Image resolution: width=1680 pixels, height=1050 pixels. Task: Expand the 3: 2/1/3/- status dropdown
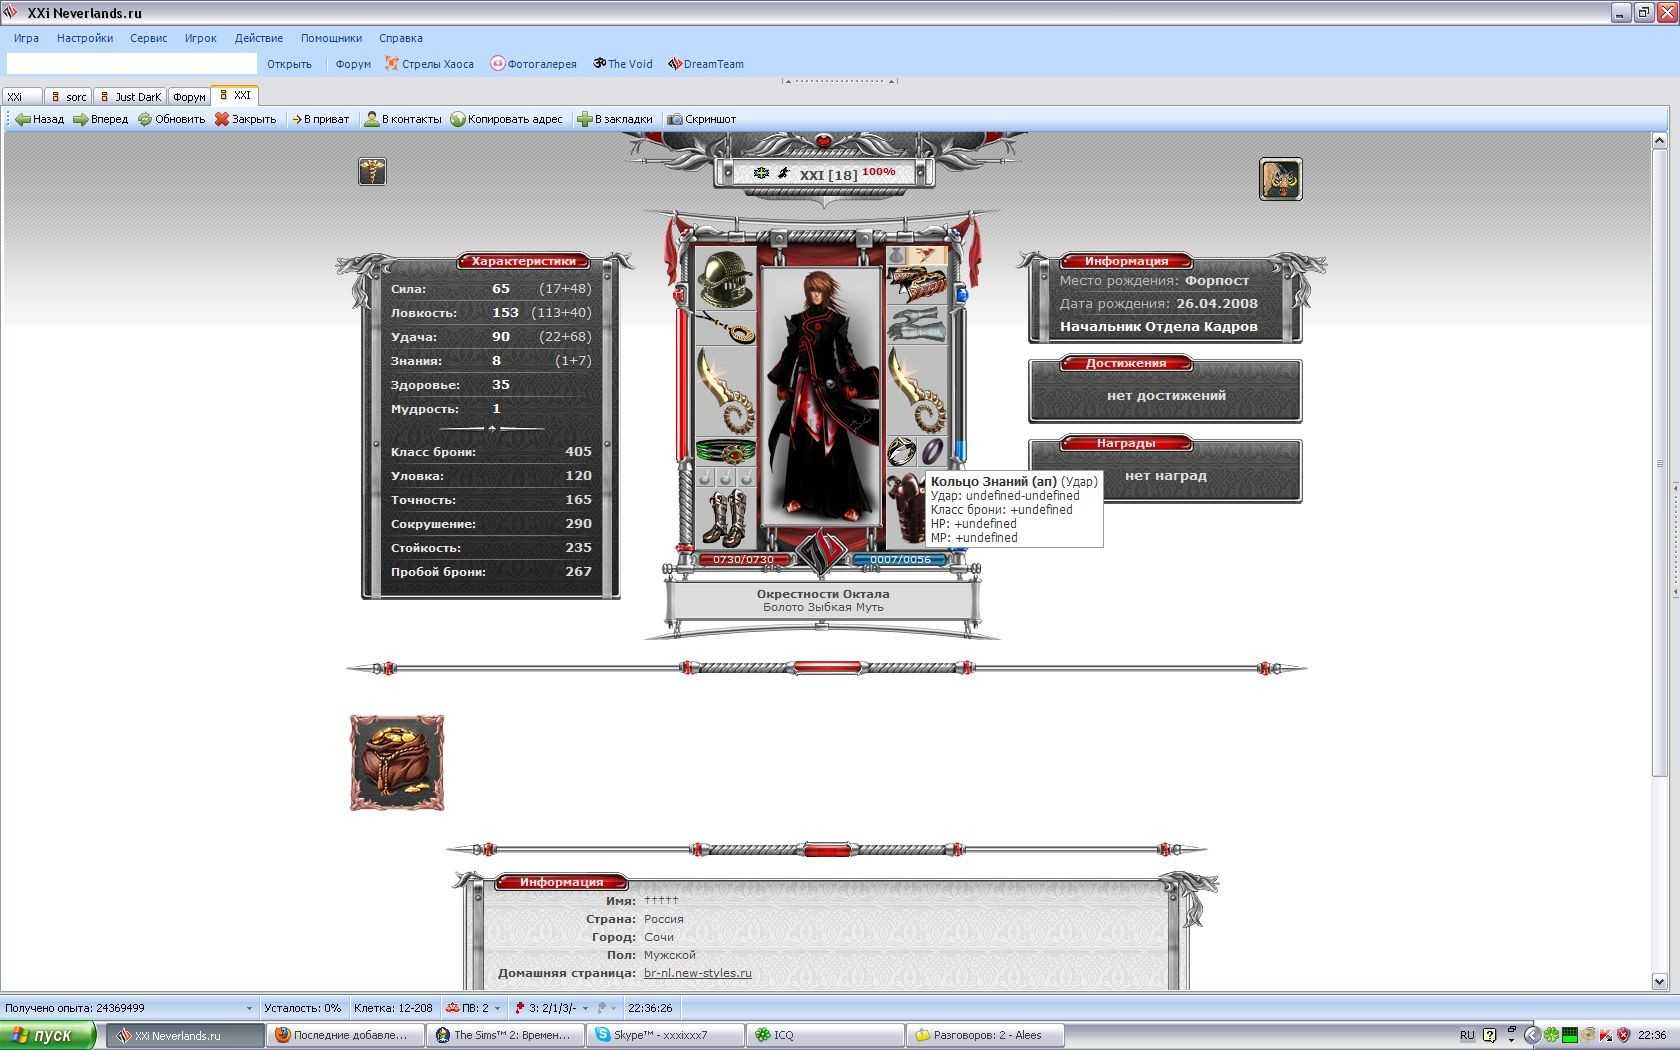coord(585,1008)
